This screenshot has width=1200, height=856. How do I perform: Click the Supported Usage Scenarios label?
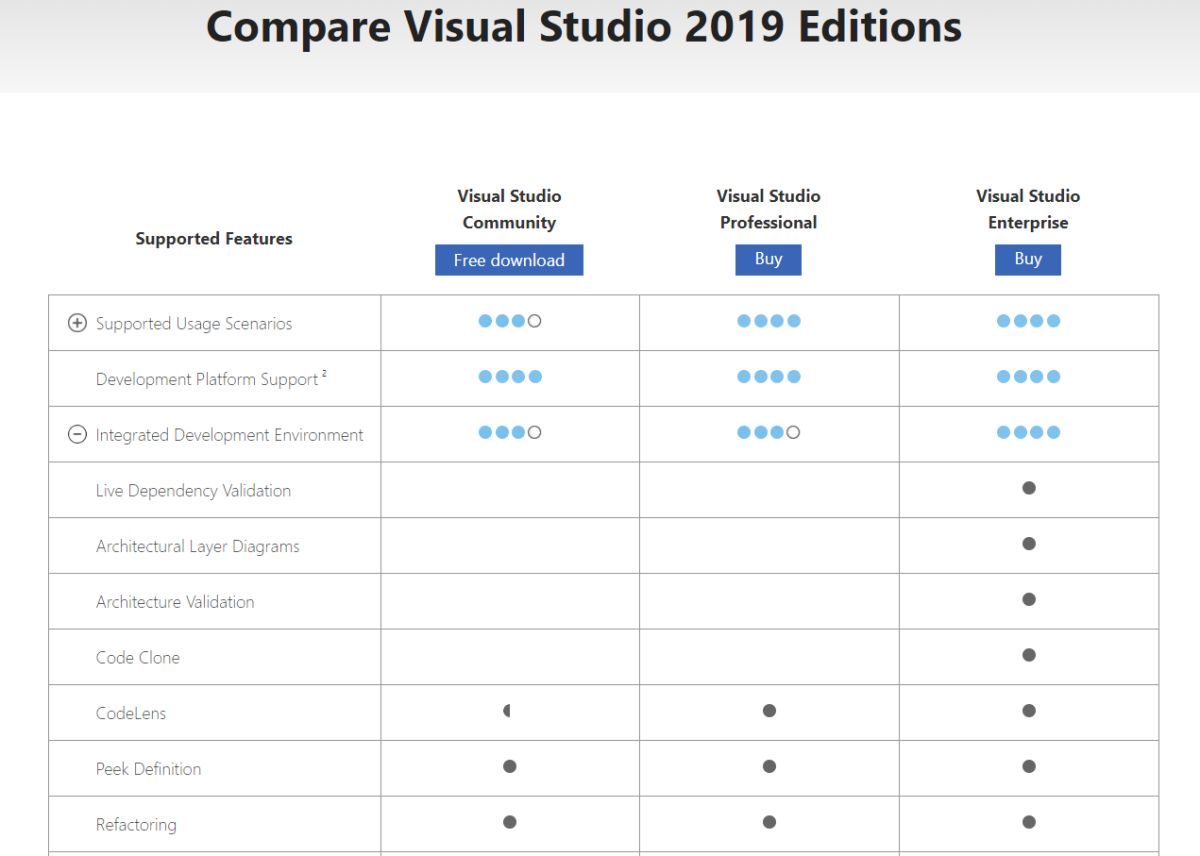coord(194,324)
